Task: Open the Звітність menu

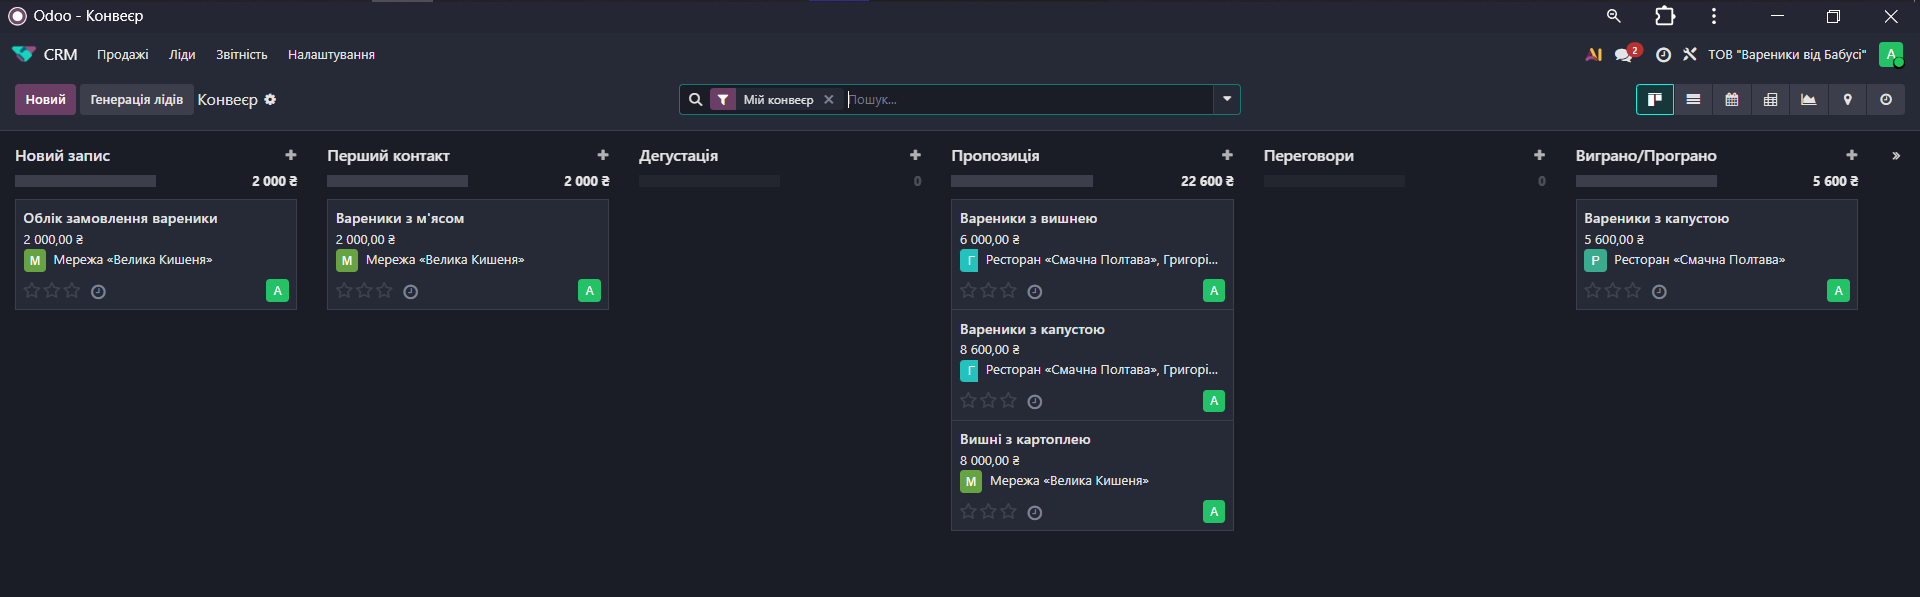Action: (x=241, y=55)
